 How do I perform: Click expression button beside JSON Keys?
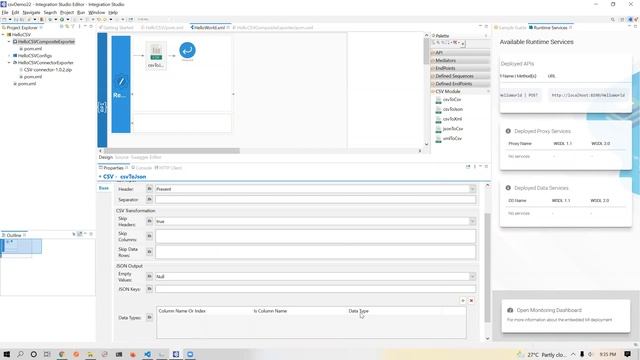[x=149, y=289]
